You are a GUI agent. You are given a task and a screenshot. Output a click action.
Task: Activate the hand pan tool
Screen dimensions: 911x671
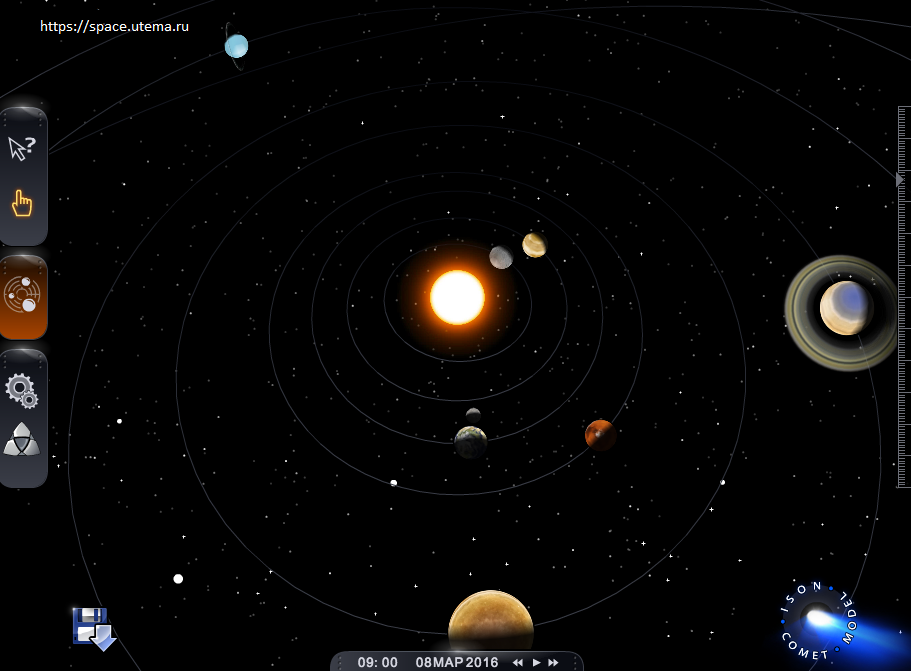[x=22, y=204]
